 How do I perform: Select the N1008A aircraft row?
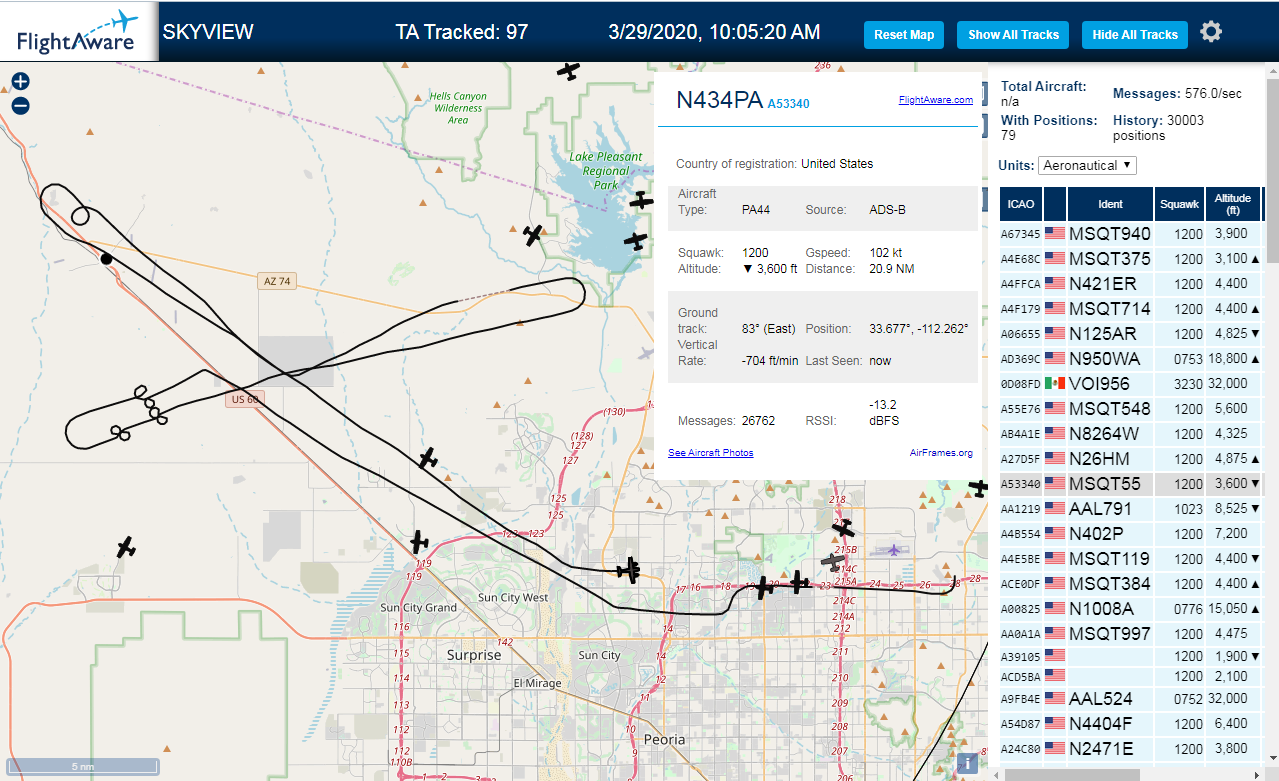coord(1131,609)
